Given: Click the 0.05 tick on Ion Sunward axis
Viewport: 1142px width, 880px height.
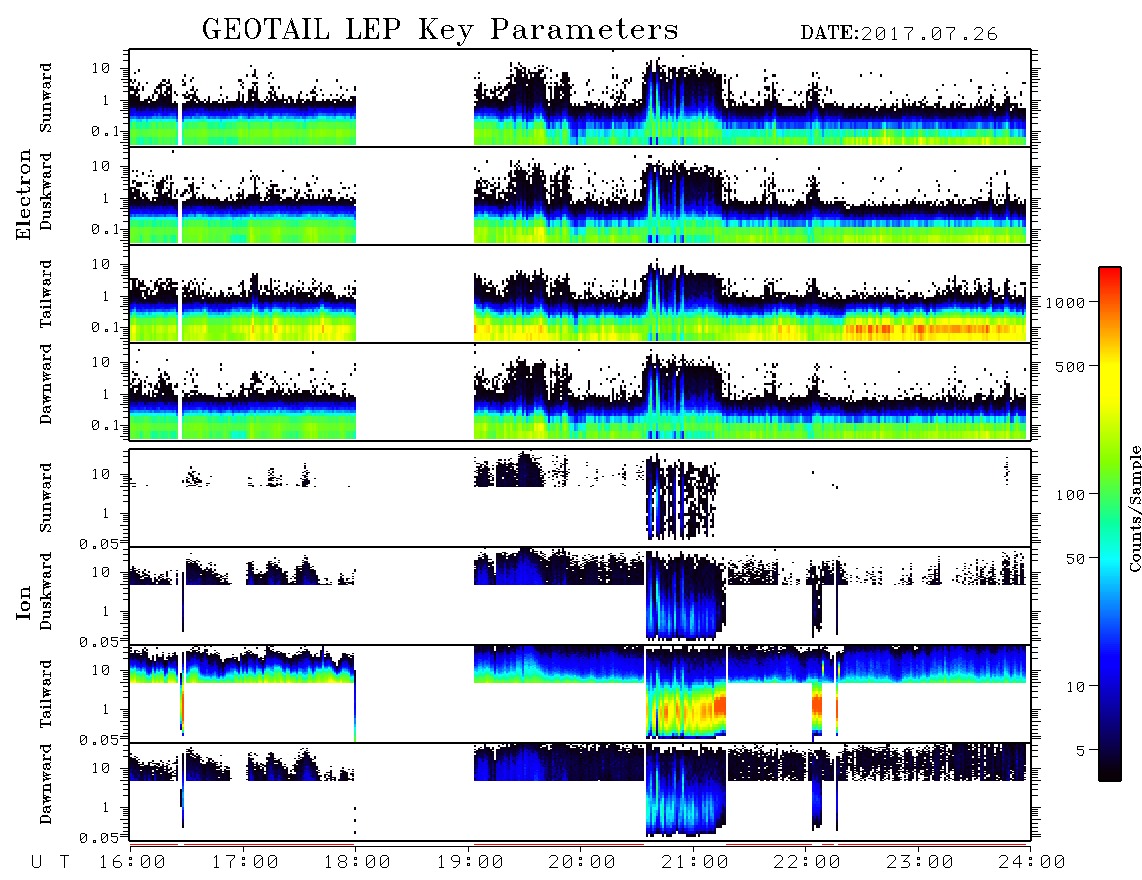Looking at the screenshot, I should (x=99, y=543).
